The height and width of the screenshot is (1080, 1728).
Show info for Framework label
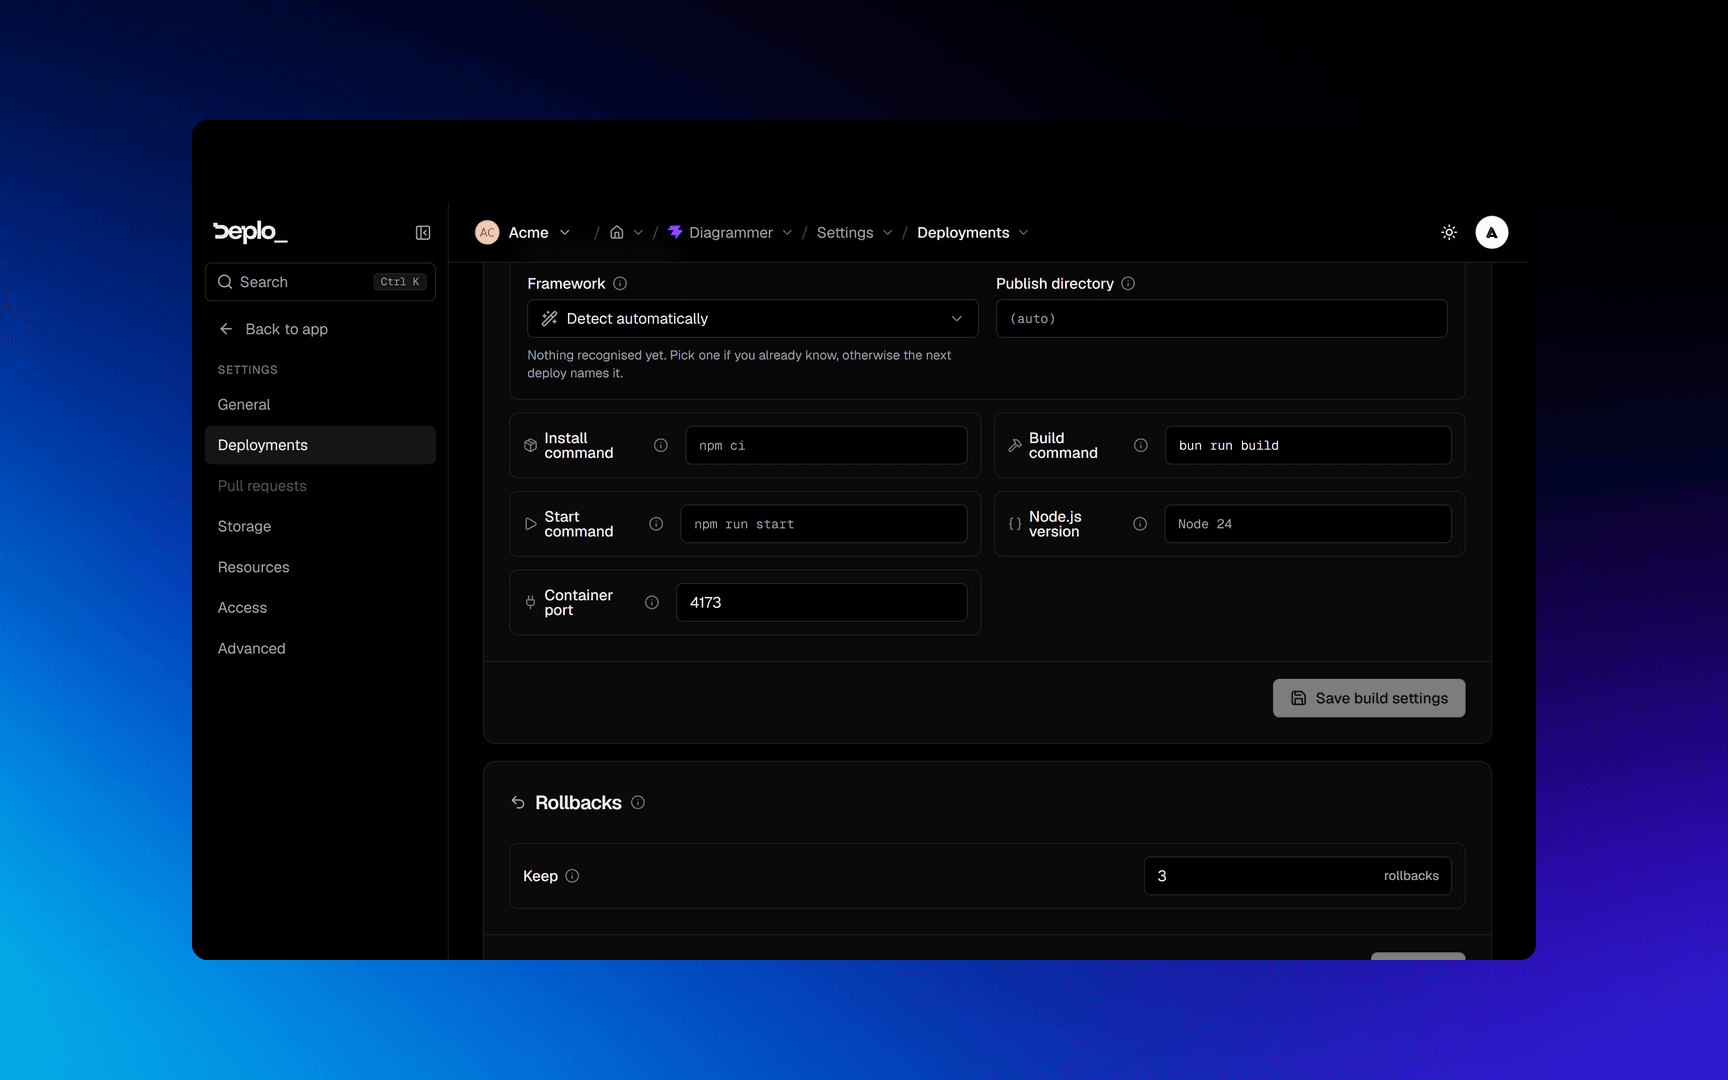pos(620,284)
